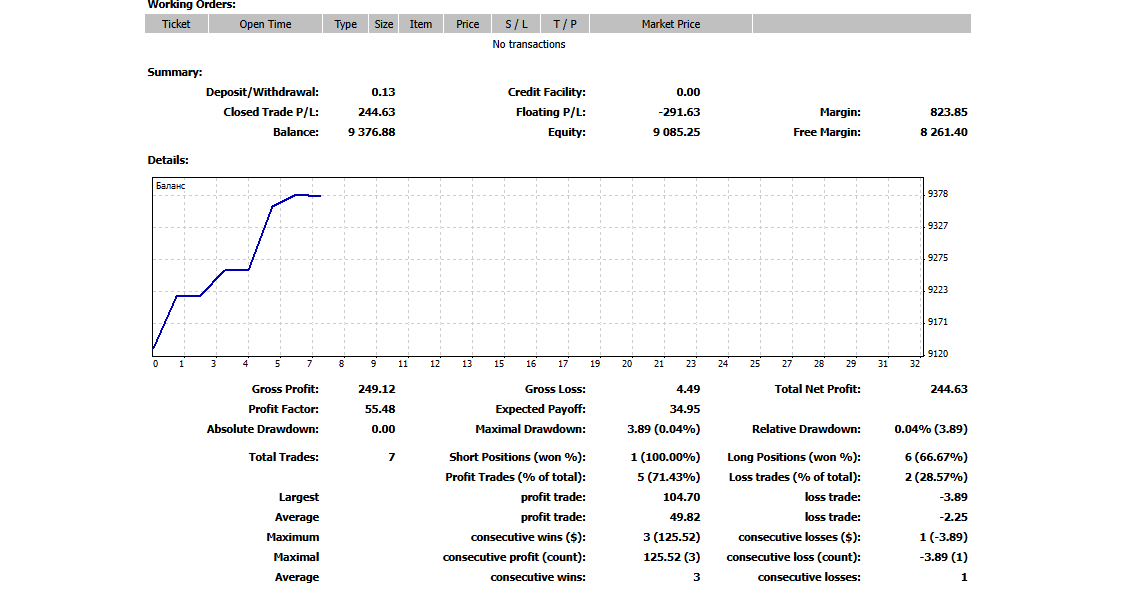The height and width of the screenshot is (594, 1132).
Task: Click the Open Time column header
Action: pyautogui.click(x=265, y=24)
